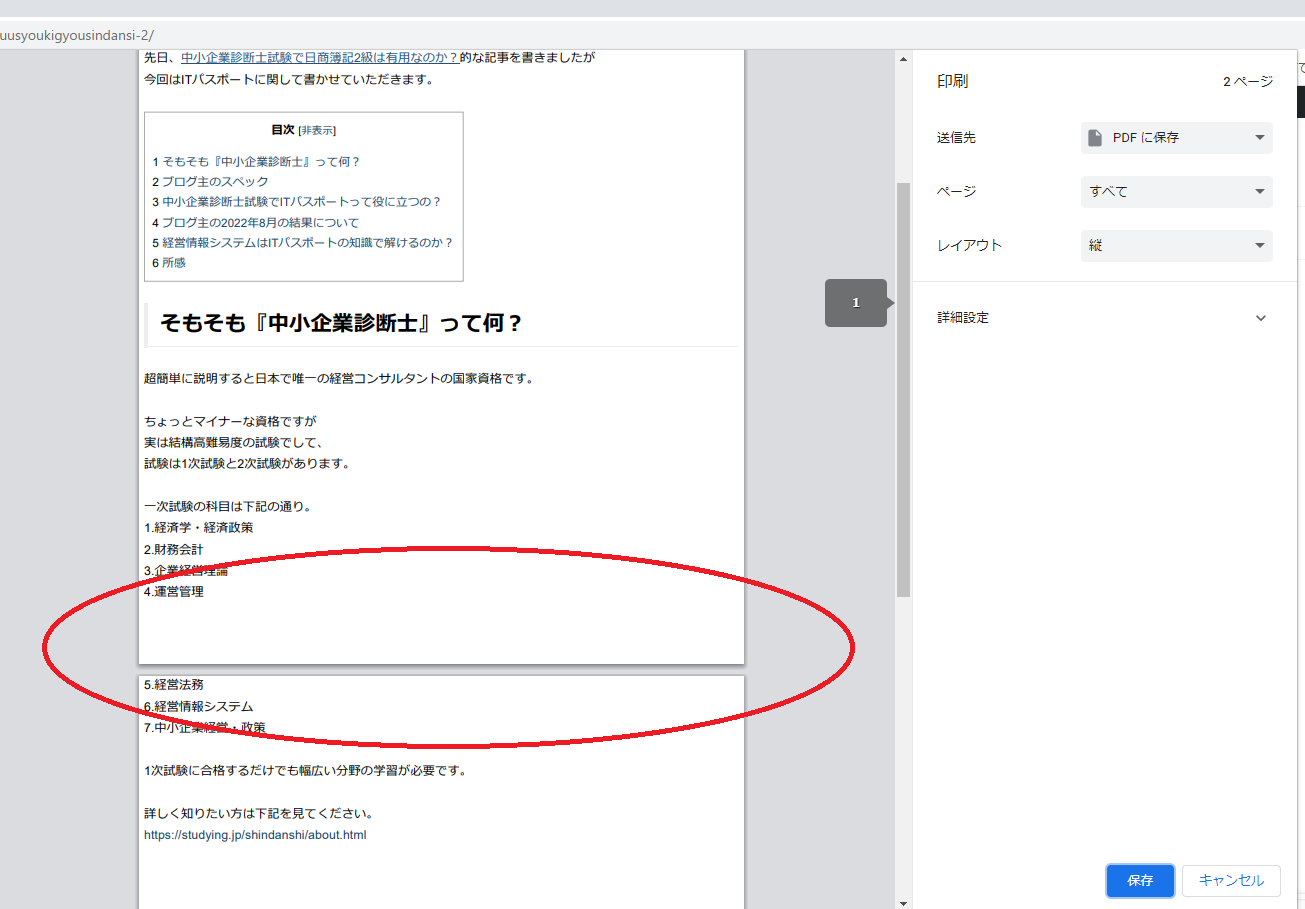The width and height of the screenshot is (1305, 909).
Task: Click the heading そもそも『中小企業診断士』って何？
Action: [x=341, y=324]
